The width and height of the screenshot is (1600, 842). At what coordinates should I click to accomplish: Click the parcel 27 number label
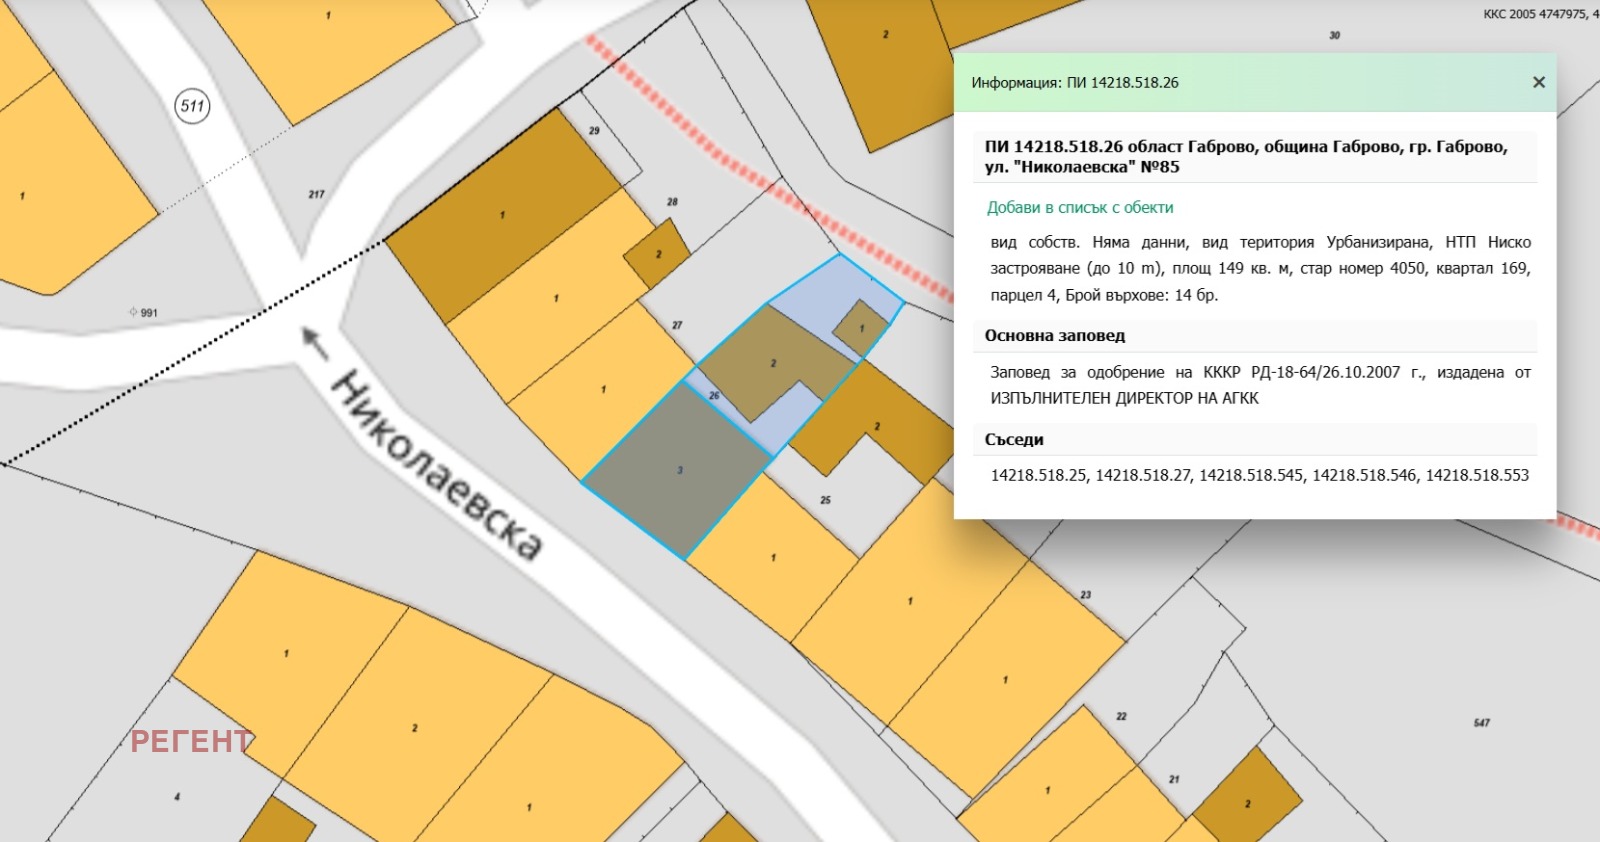click(677, 325)
